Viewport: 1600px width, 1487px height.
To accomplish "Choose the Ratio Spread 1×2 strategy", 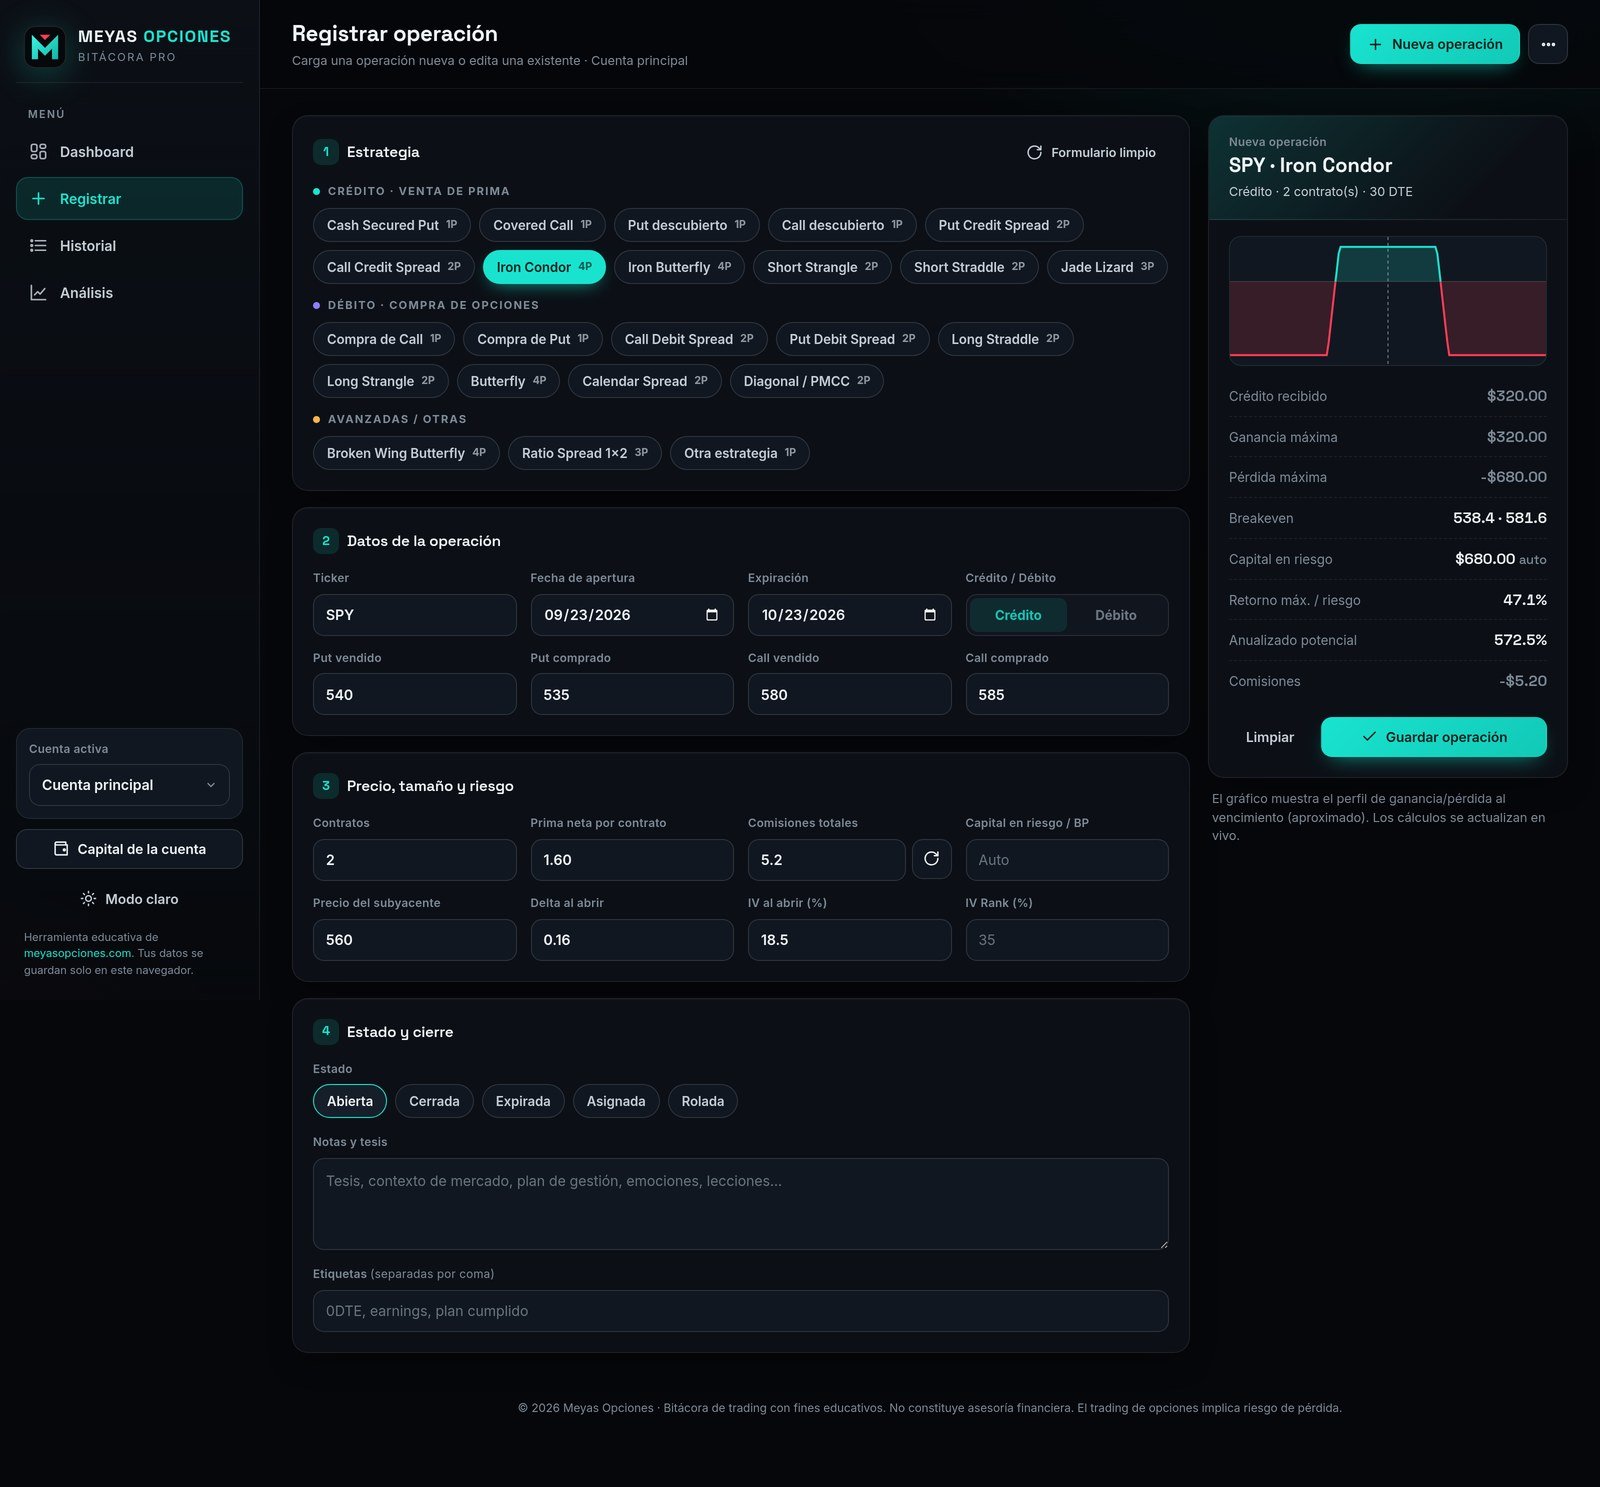I will click(x=585, y=453).
